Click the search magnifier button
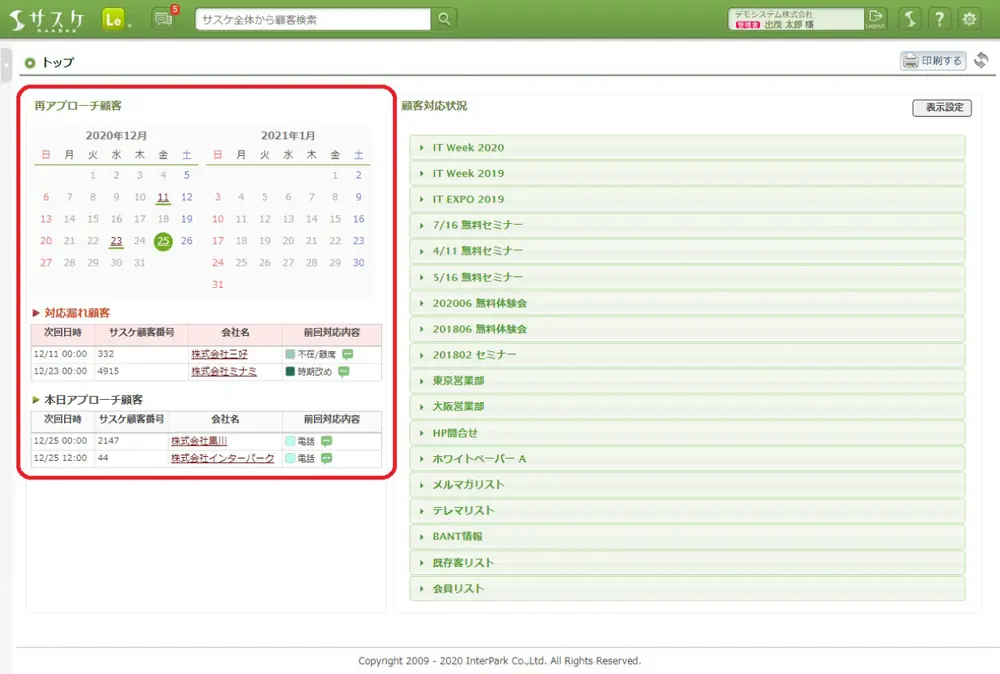Screen dimensions: 1000x674 444,19
